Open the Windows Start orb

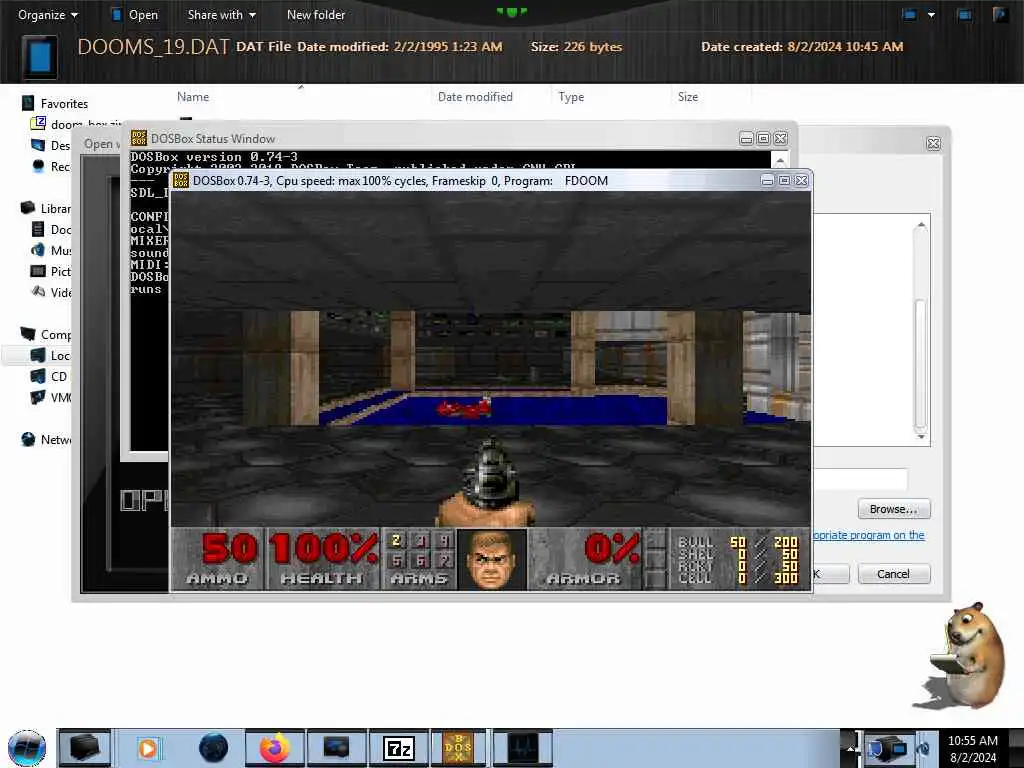coord(27,748)
